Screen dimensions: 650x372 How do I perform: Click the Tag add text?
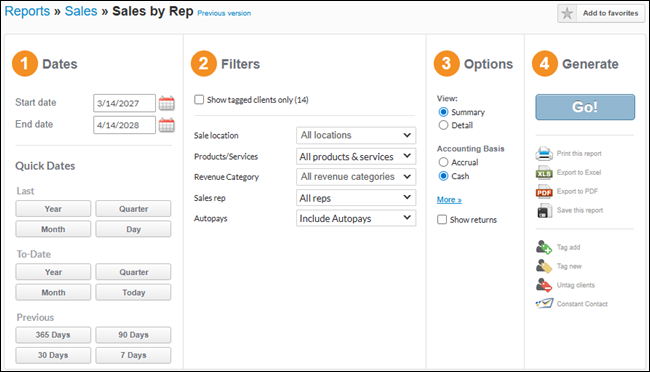568,247
